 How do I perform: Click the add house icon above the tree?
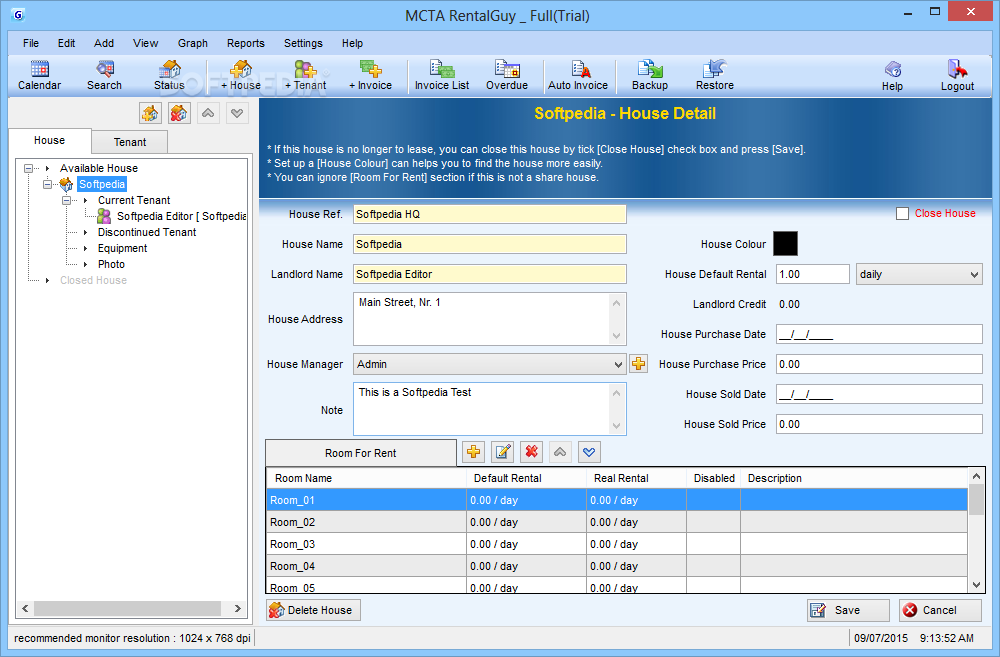click(x=150, y=114)
